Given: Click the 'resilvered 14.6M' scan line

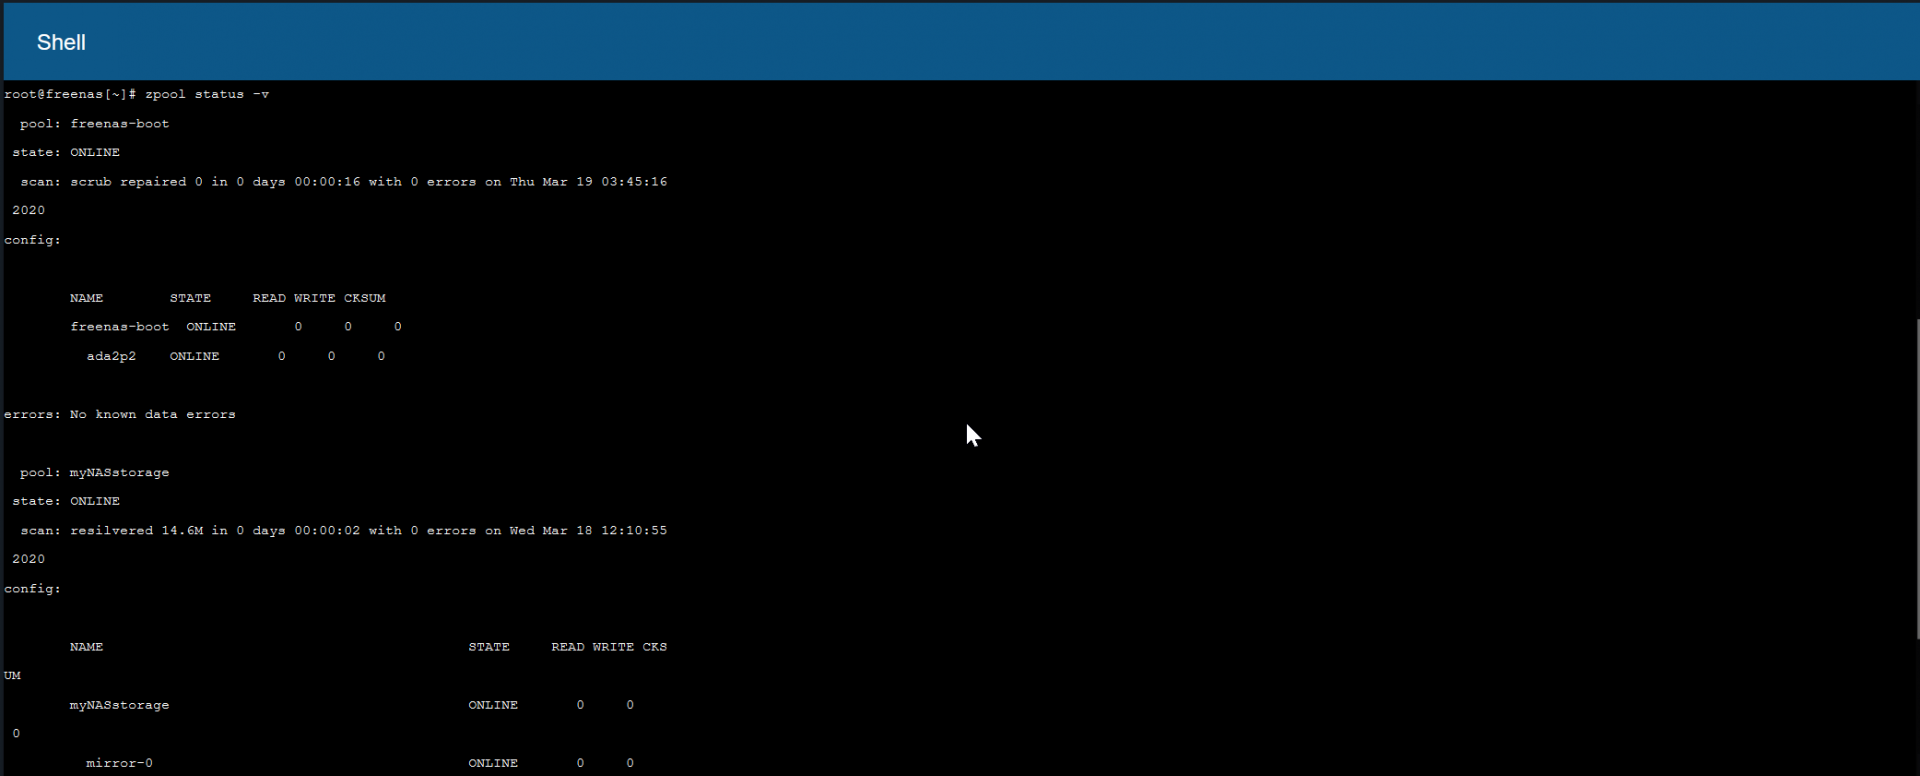Looking at the screenshot, I should 344,530.
